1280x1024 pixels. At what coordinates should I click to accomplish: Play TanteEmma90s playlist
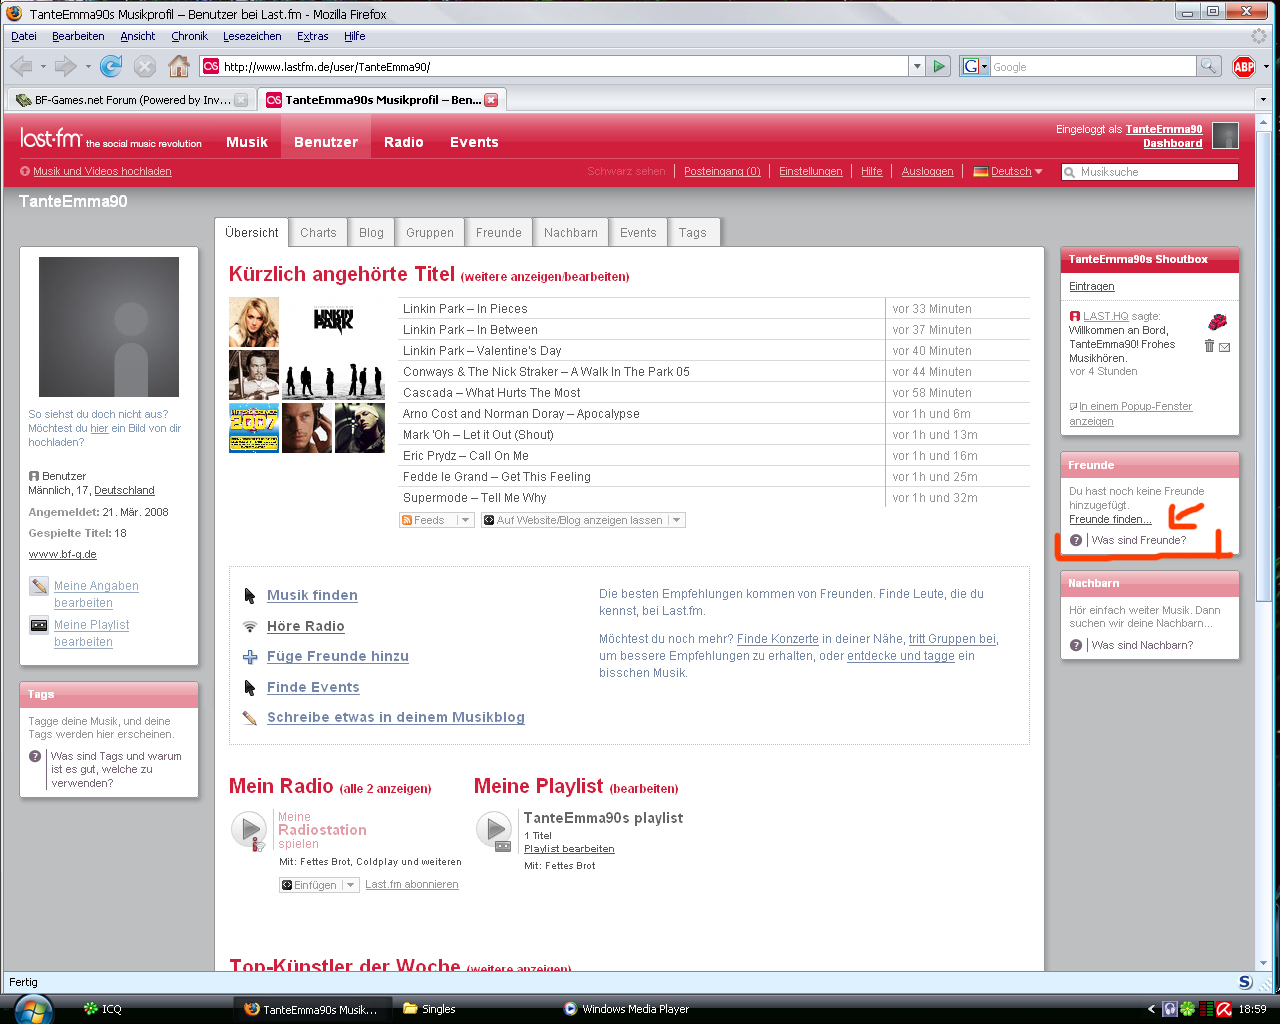(x=493, y=829)
